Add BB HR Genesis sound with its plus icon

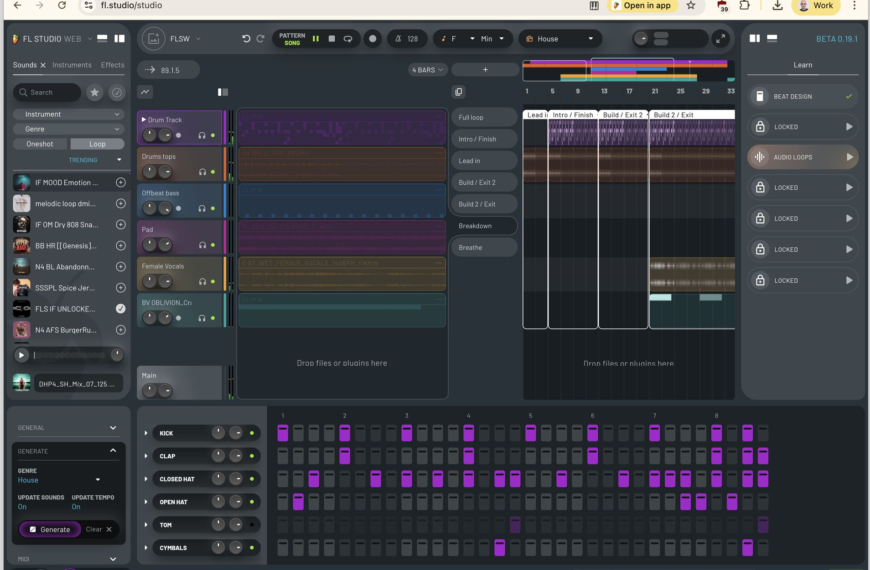point(120,246)
